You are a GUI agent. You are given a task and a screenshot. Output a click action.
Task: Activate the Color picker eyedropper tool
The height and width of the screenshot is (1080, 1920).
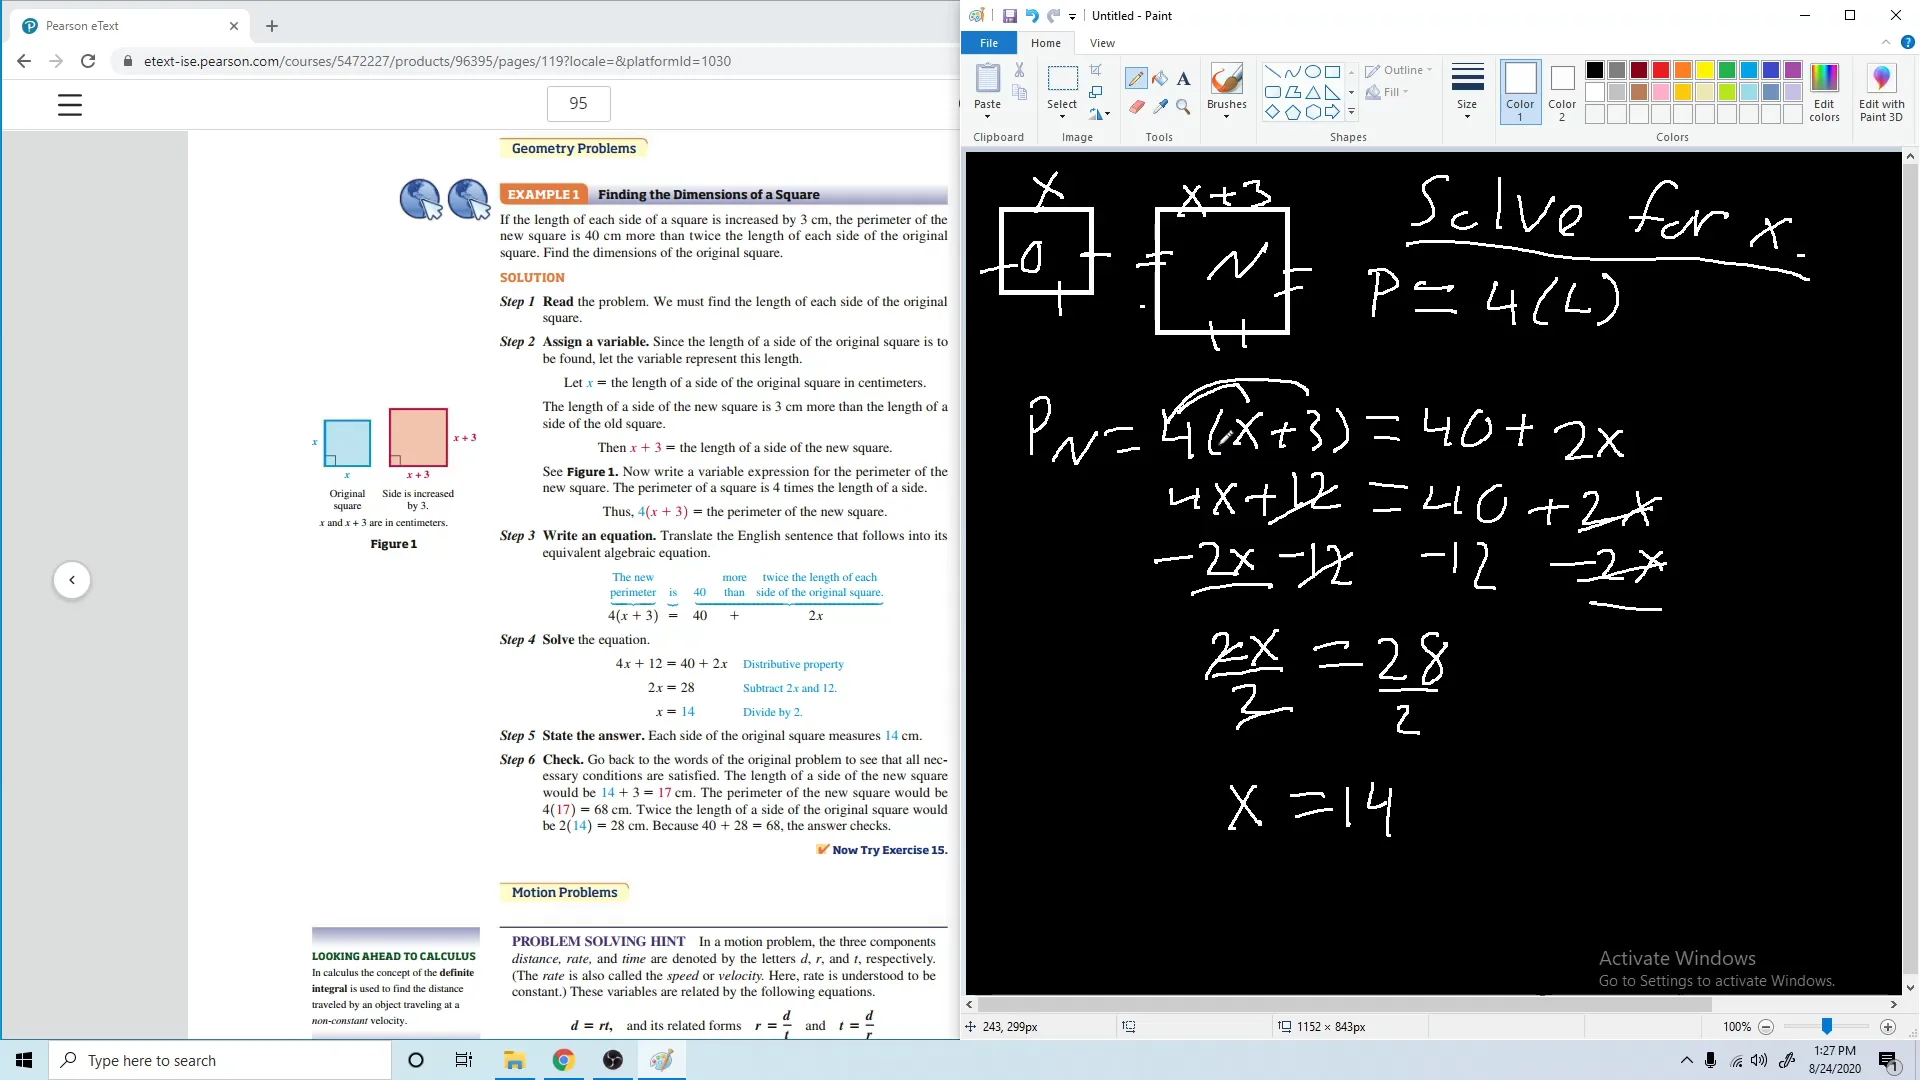[1160, 106]
